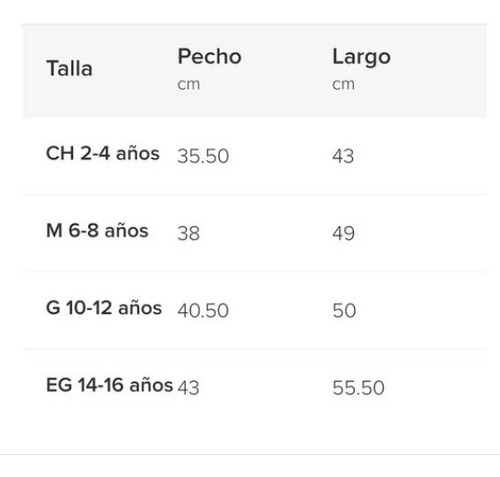Click the cm unit under Pecho
The image size is (500, 477).
189,84
